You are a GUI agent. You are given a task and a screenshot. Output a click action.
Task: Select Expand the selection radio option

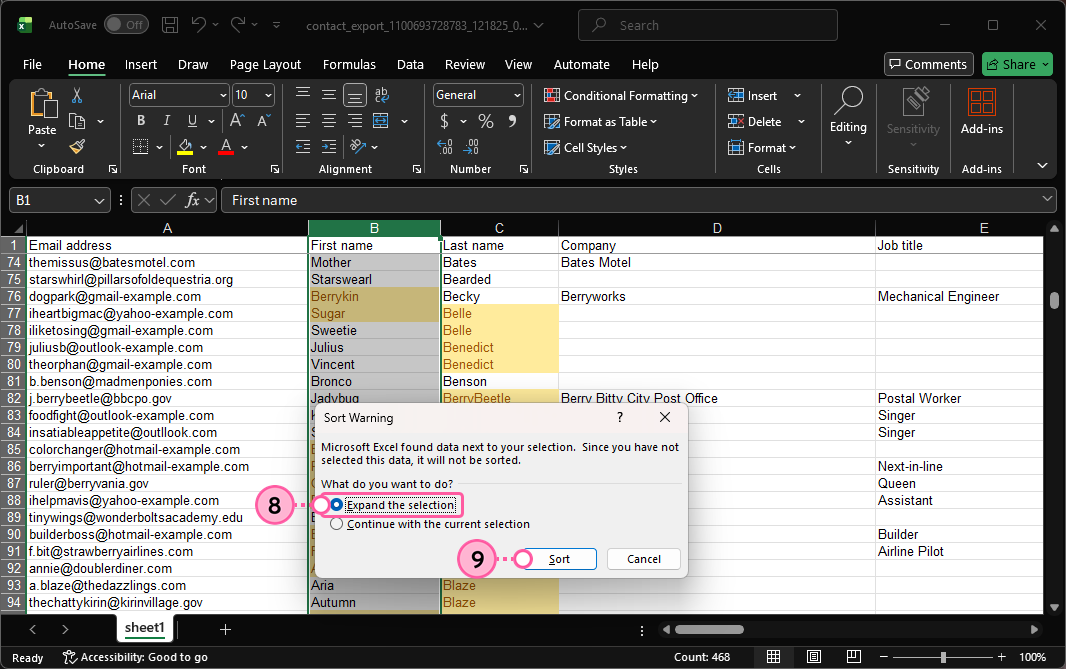337,505
